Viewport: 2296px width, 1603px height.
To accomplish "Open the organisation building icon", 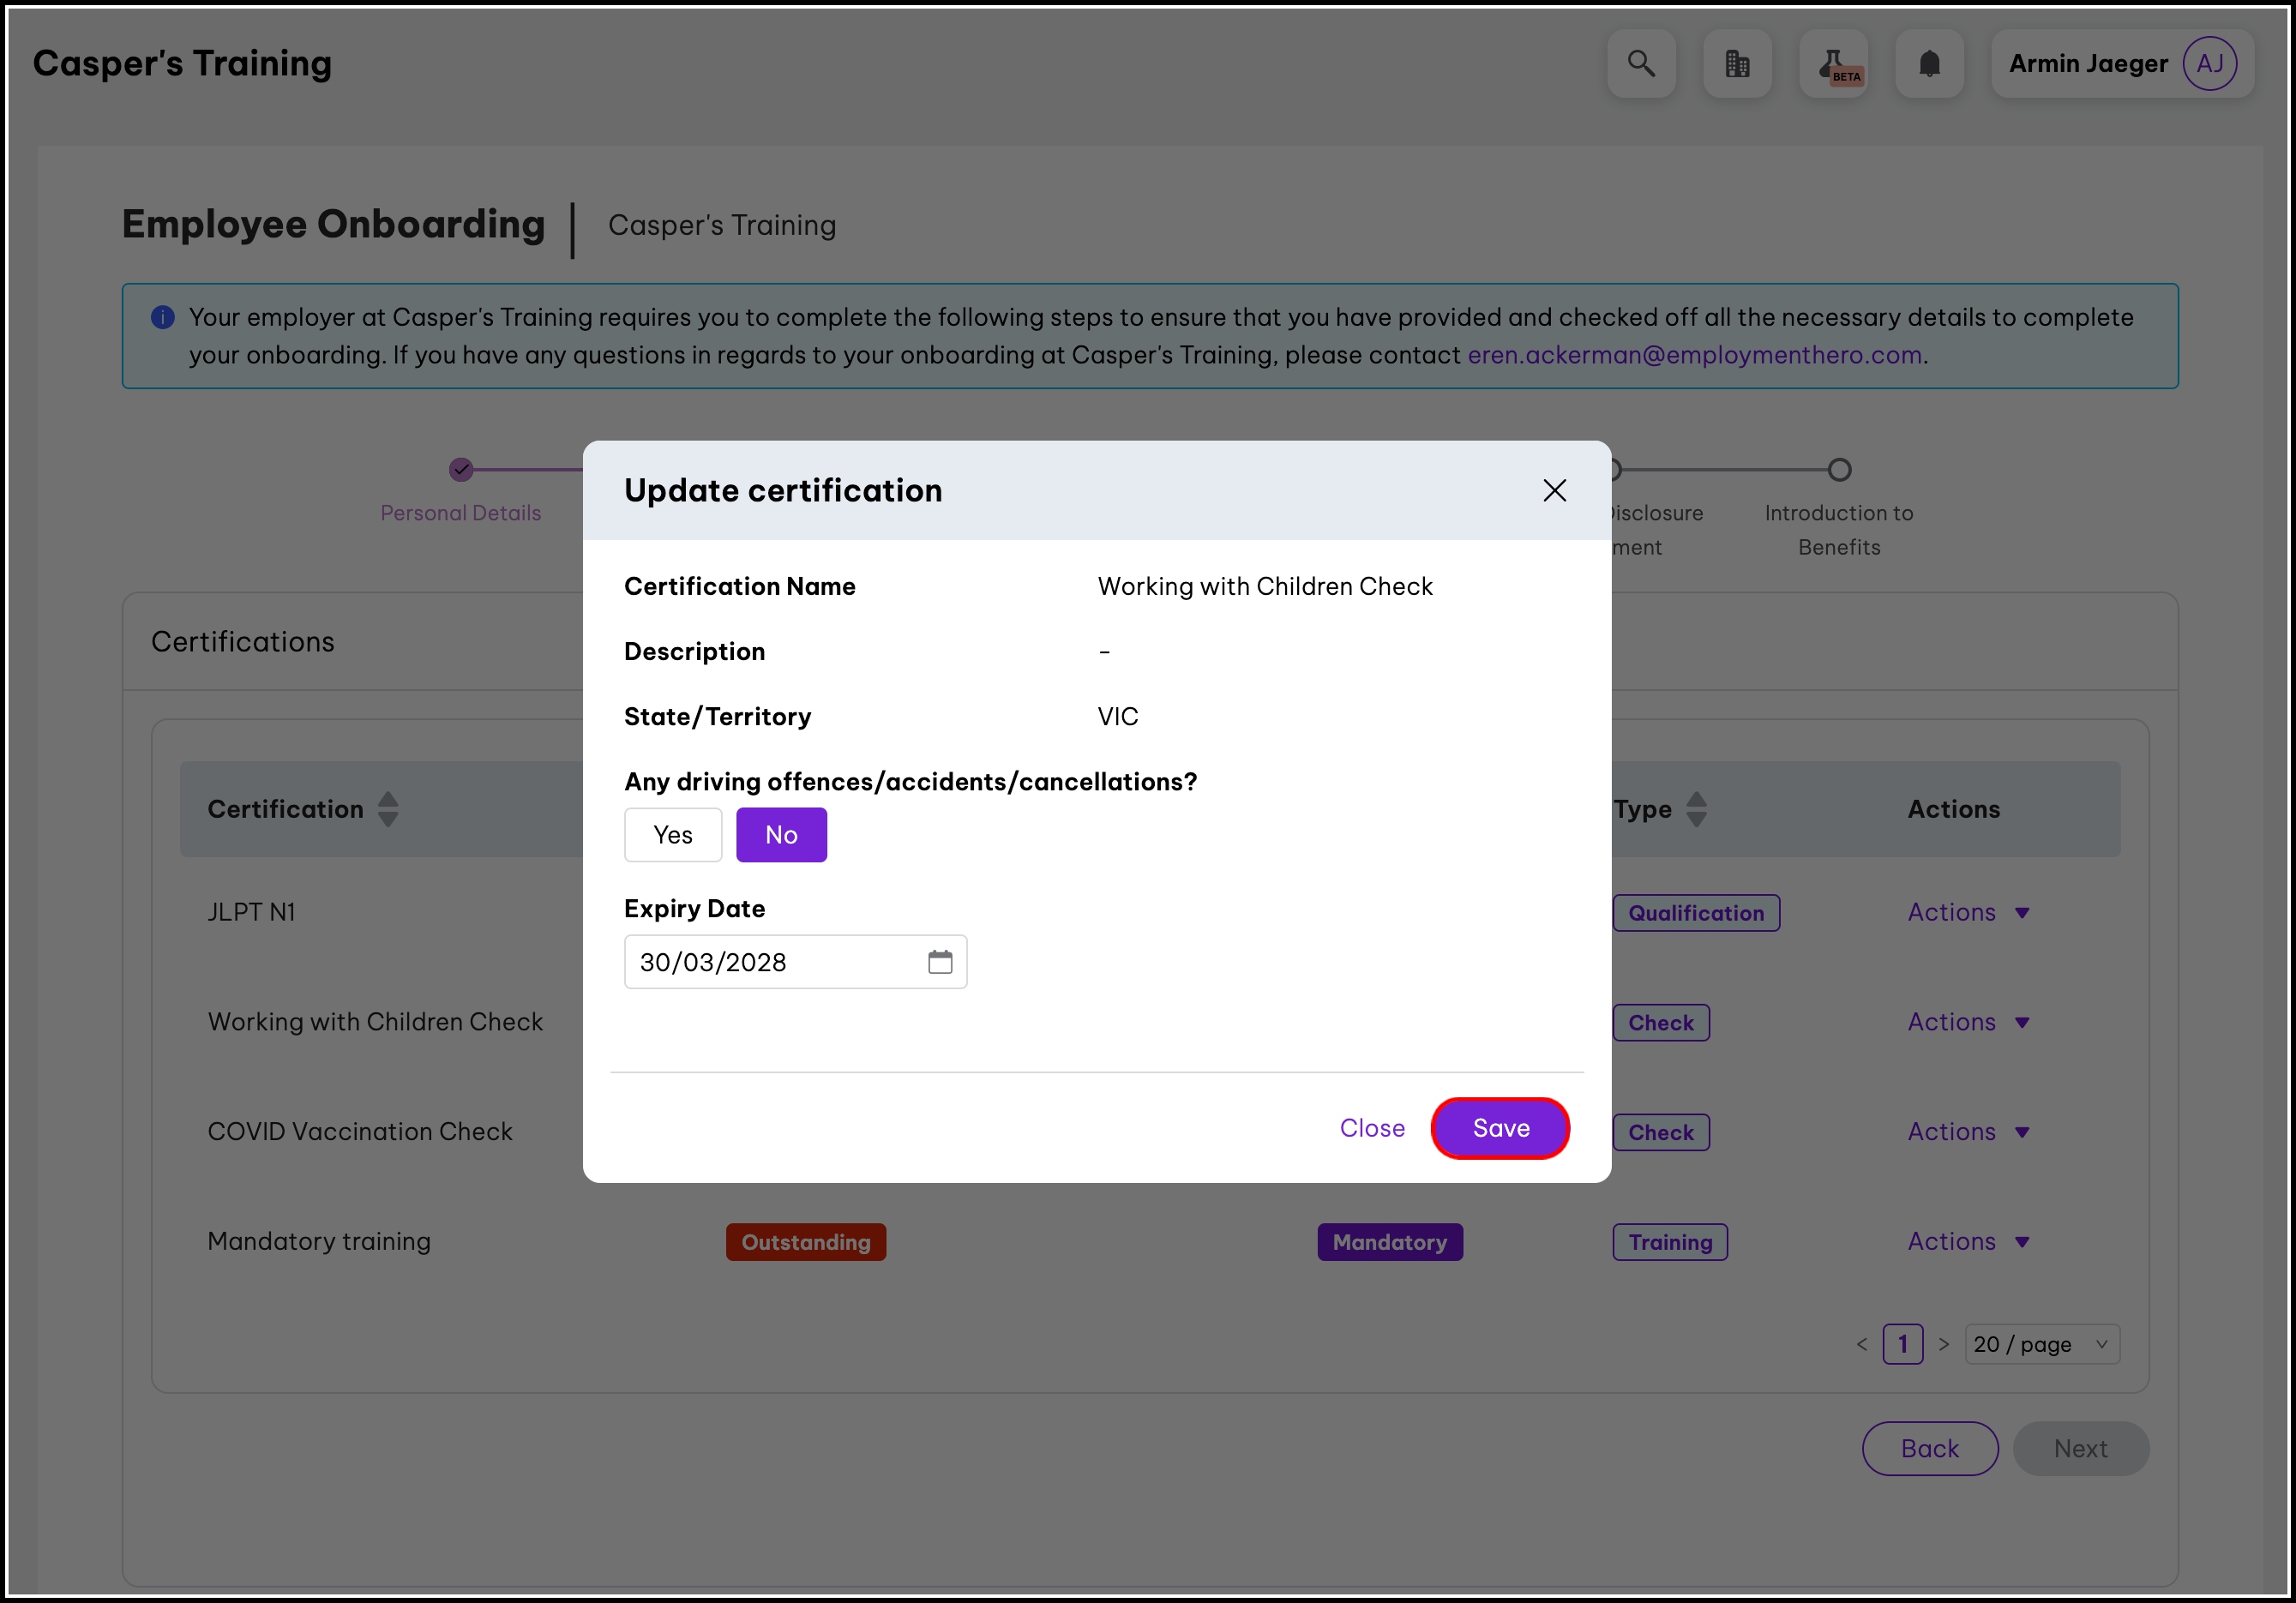I will click(x=1737, y=64).
